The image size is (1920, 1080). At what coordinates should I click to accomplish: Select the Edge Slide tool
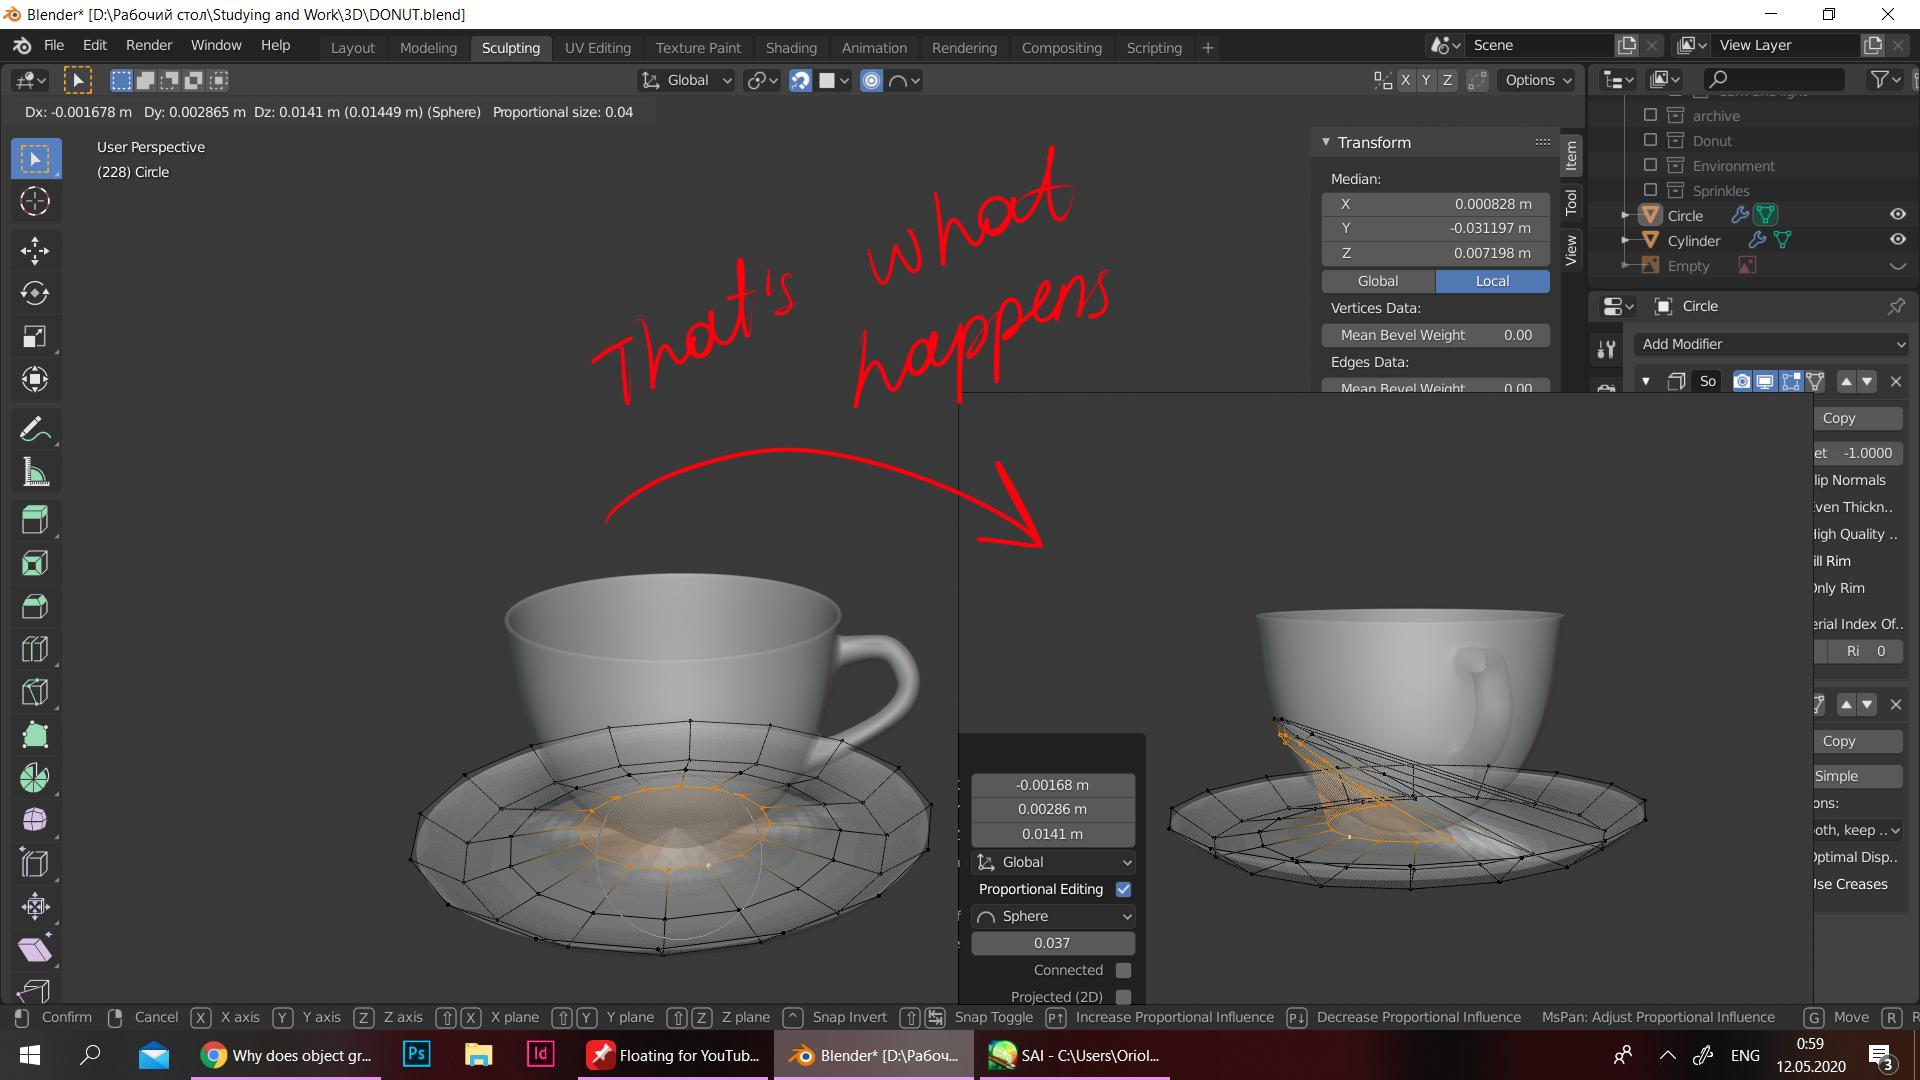click(35, 864)
